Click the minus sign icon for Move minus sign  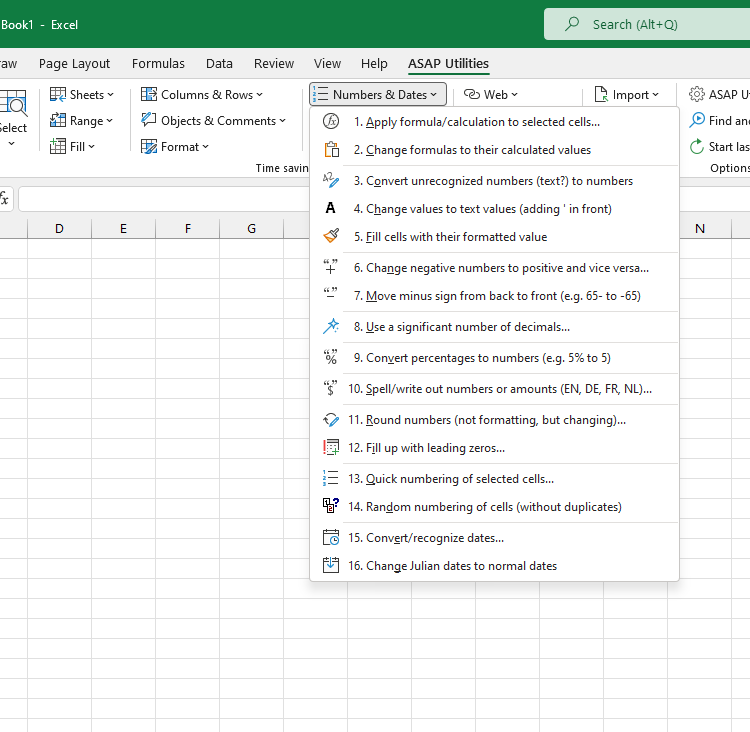[x=330, y=293]
